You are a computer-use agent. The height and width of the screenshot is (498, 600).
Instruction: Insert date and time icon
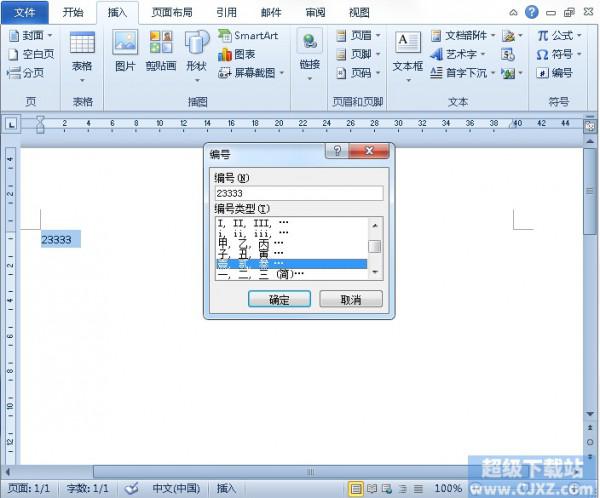[x=508, y=54]
